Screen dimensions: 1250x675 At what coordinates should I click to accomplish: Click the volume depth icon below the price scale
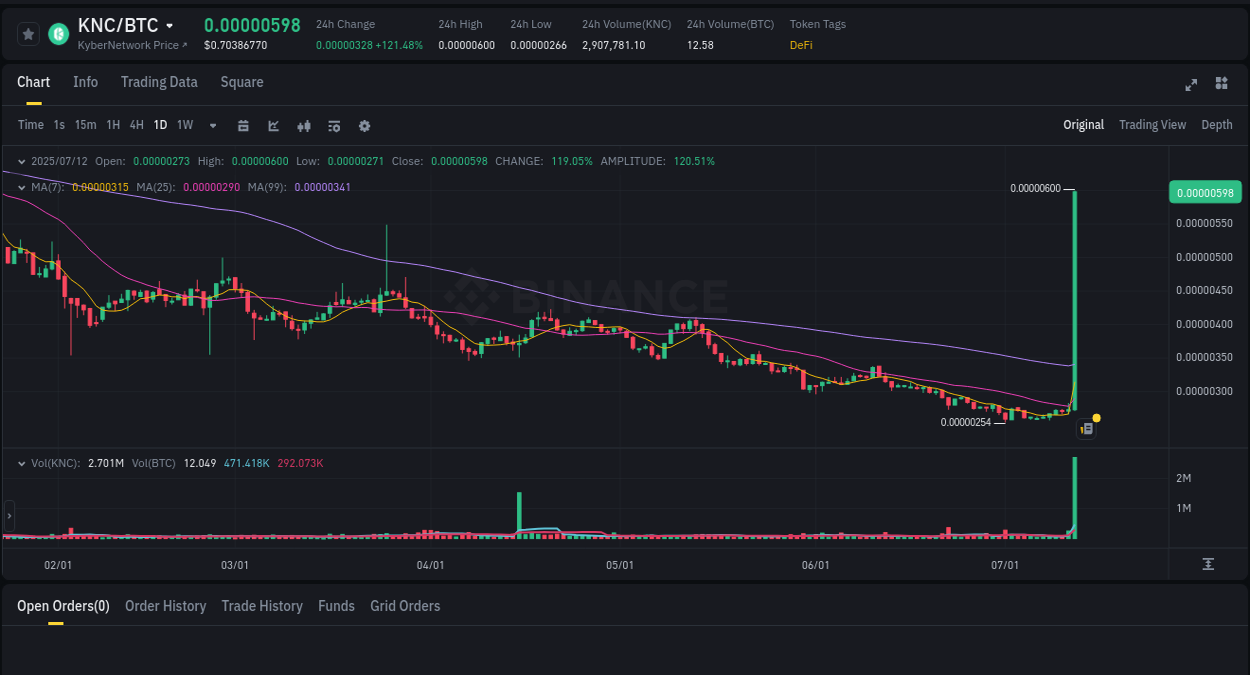[x=1206, y=564]
